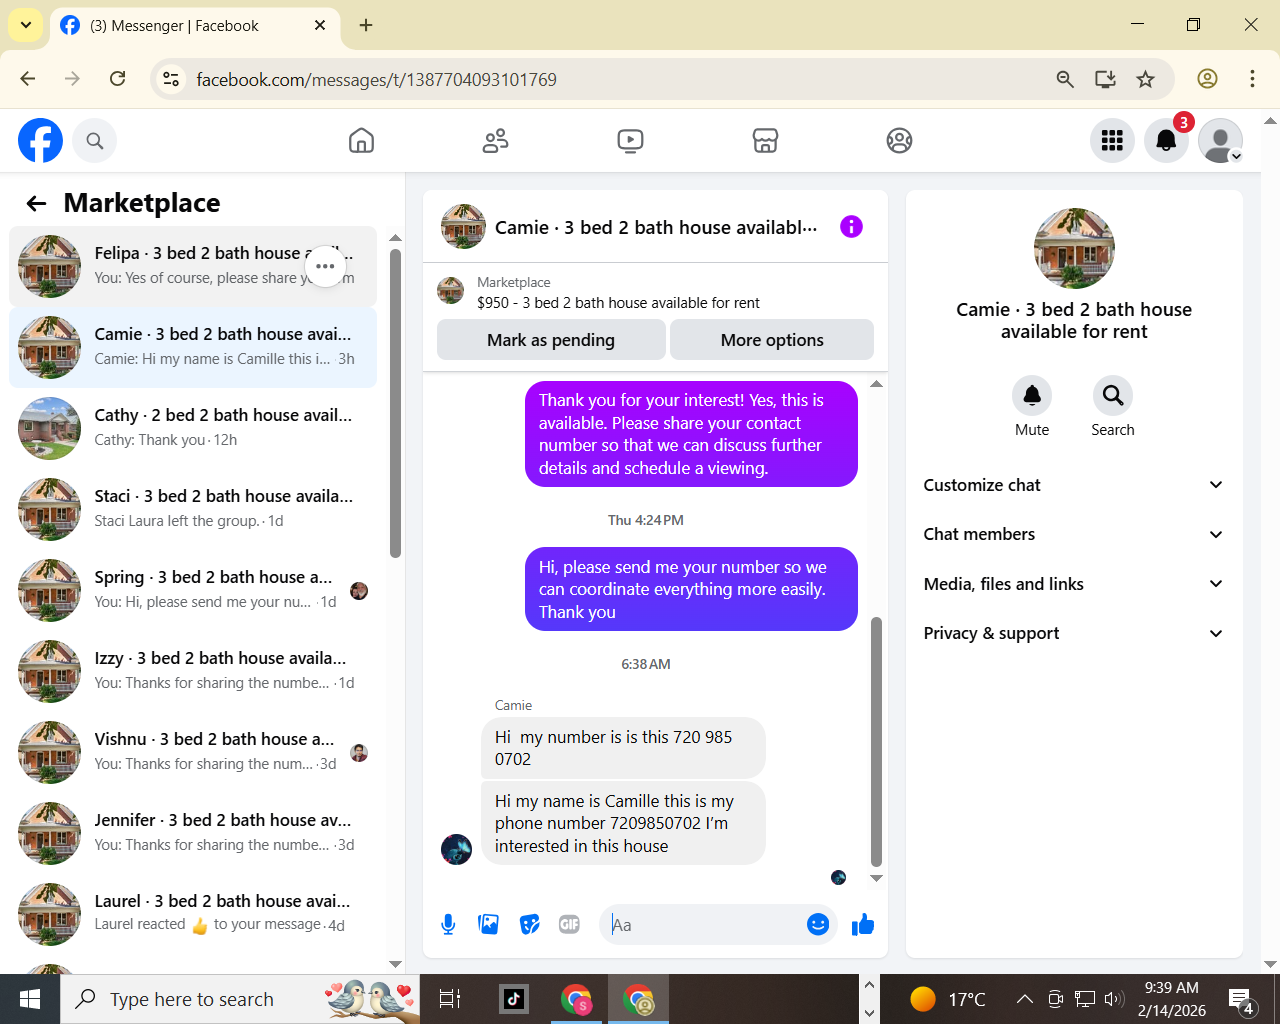Image resolution: width=1280 pixels, height=1024 pixels.
Task: Open the Spring conversation
Action: point(193,590)
